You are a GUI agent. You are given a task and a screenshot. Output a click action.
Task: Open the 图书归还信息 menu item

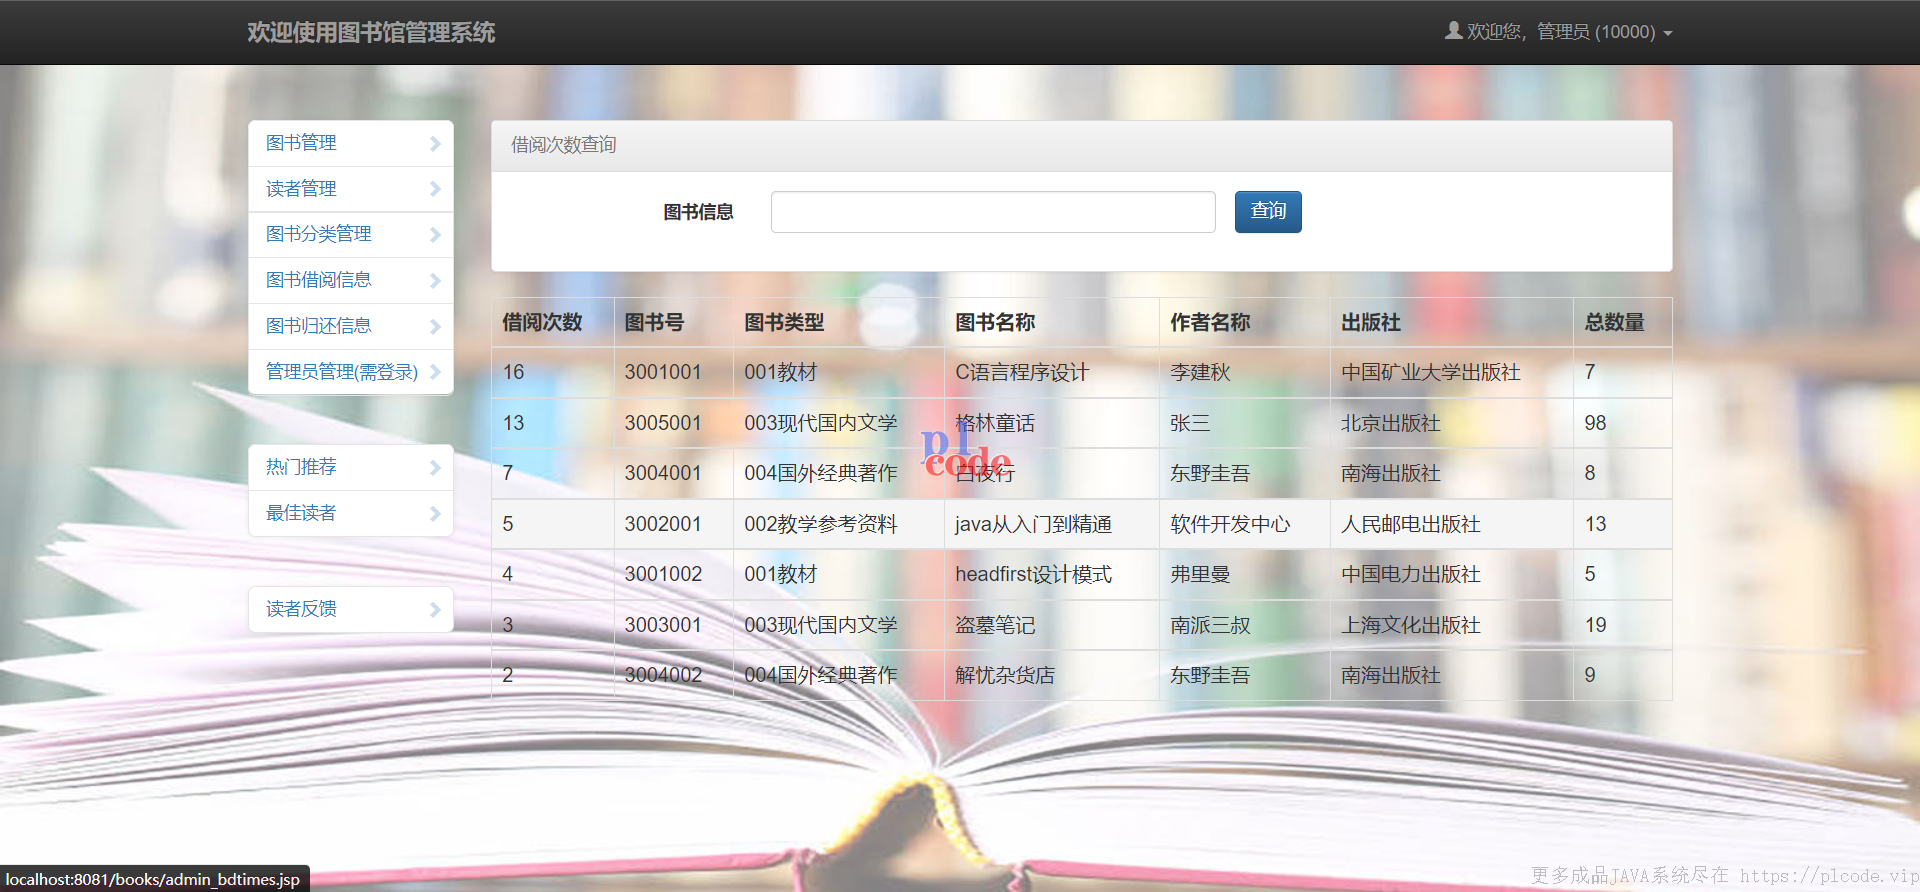click(x=351, y=326)
